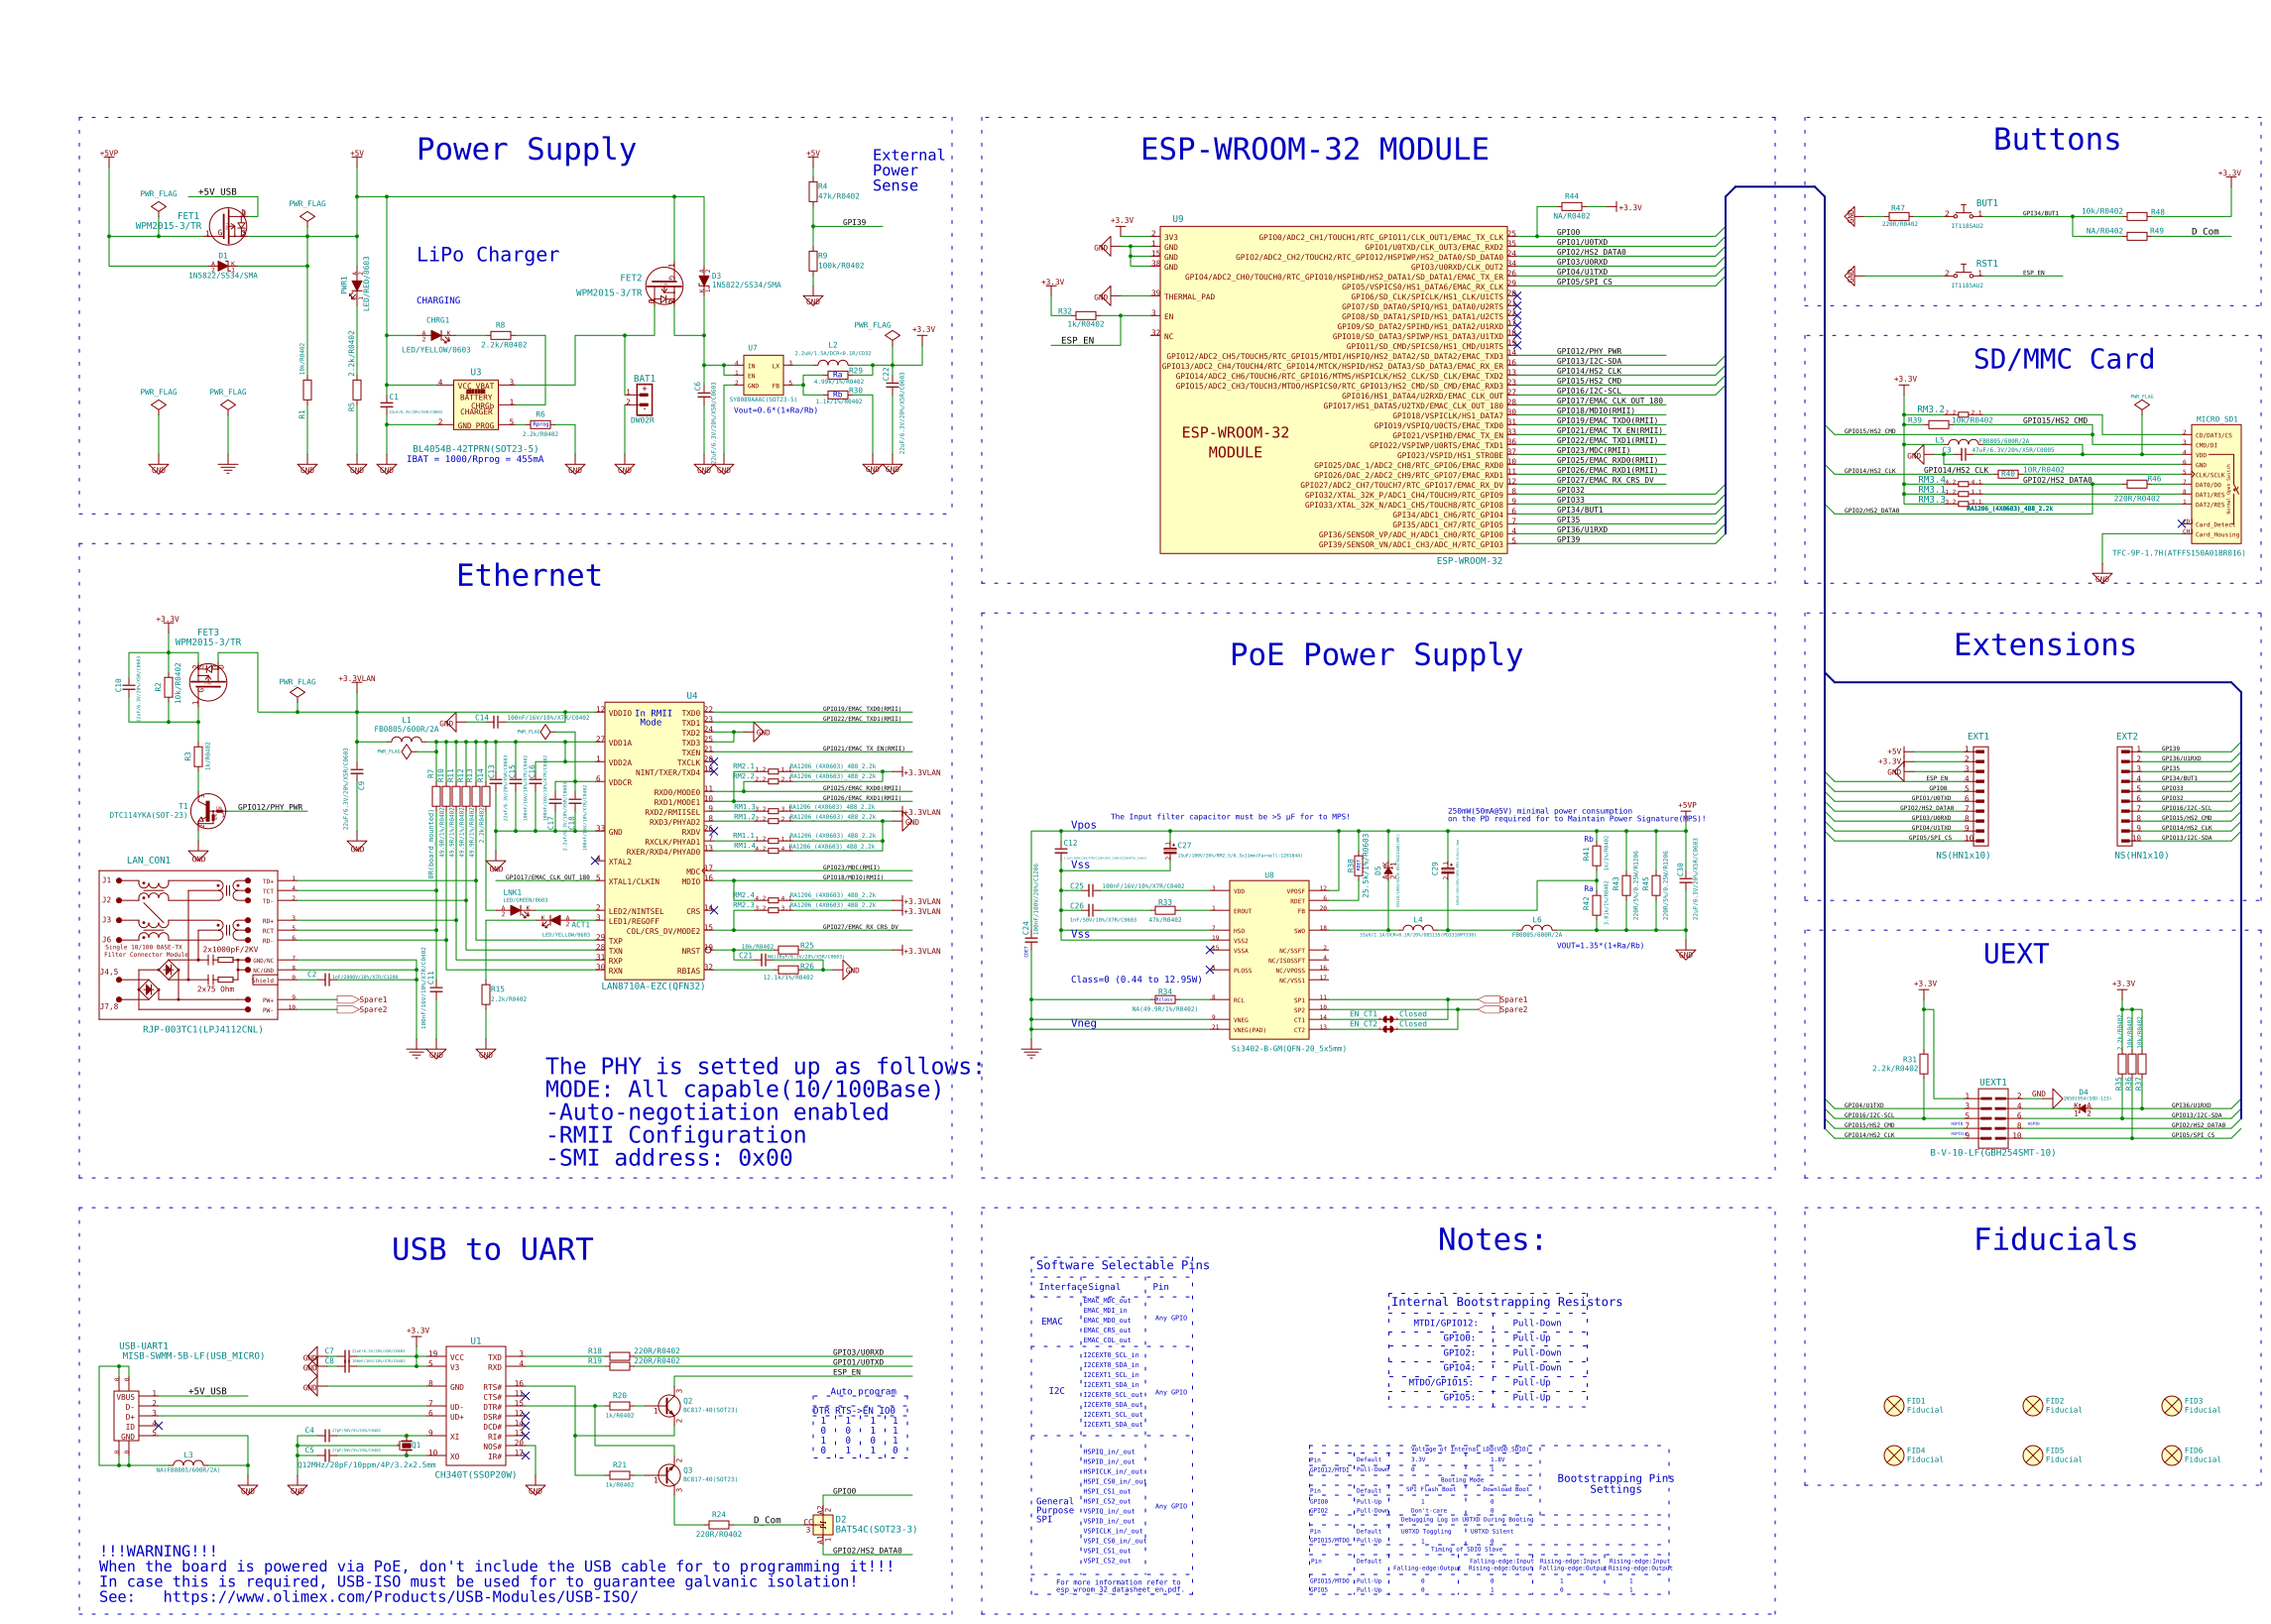Image resolution: width=2271 pixels, height=1624 pixels.
Task: Click the "PoE Power Supply" heading
Action: pos(1376,655)
